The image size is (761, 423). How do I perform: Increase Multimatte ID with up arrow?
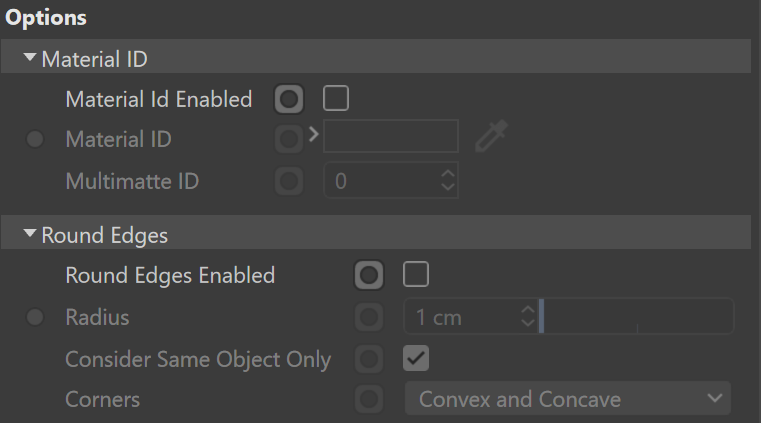(x=447, y=174)
